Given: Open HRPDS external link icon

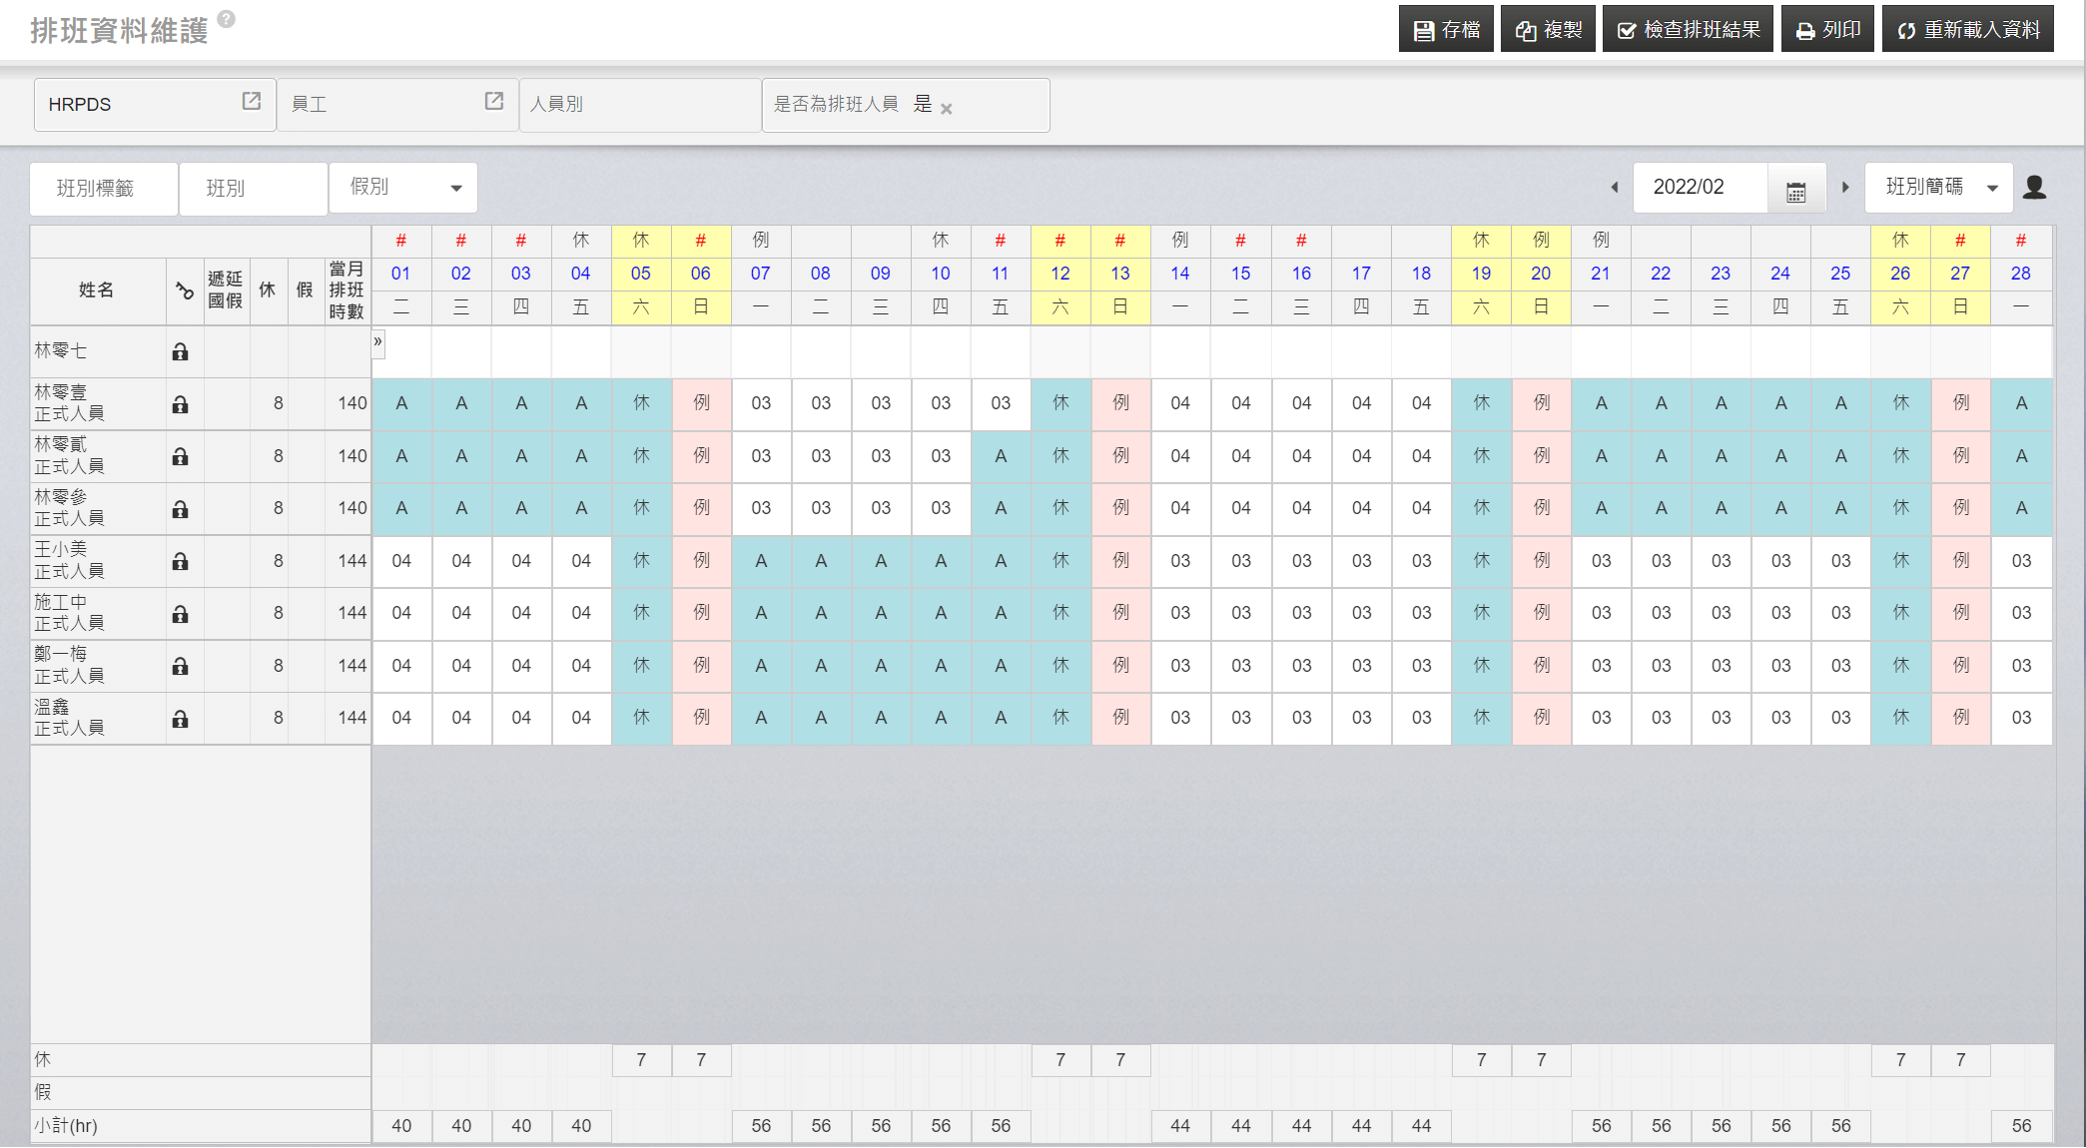Looking at the screenshot, I should click(x=251, y=102).
